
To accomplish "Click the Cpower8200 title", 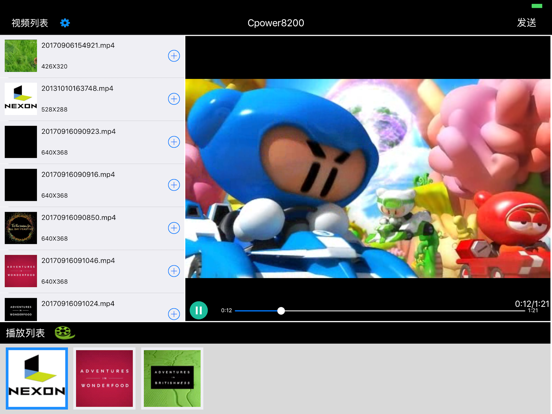I will point(276,23).
